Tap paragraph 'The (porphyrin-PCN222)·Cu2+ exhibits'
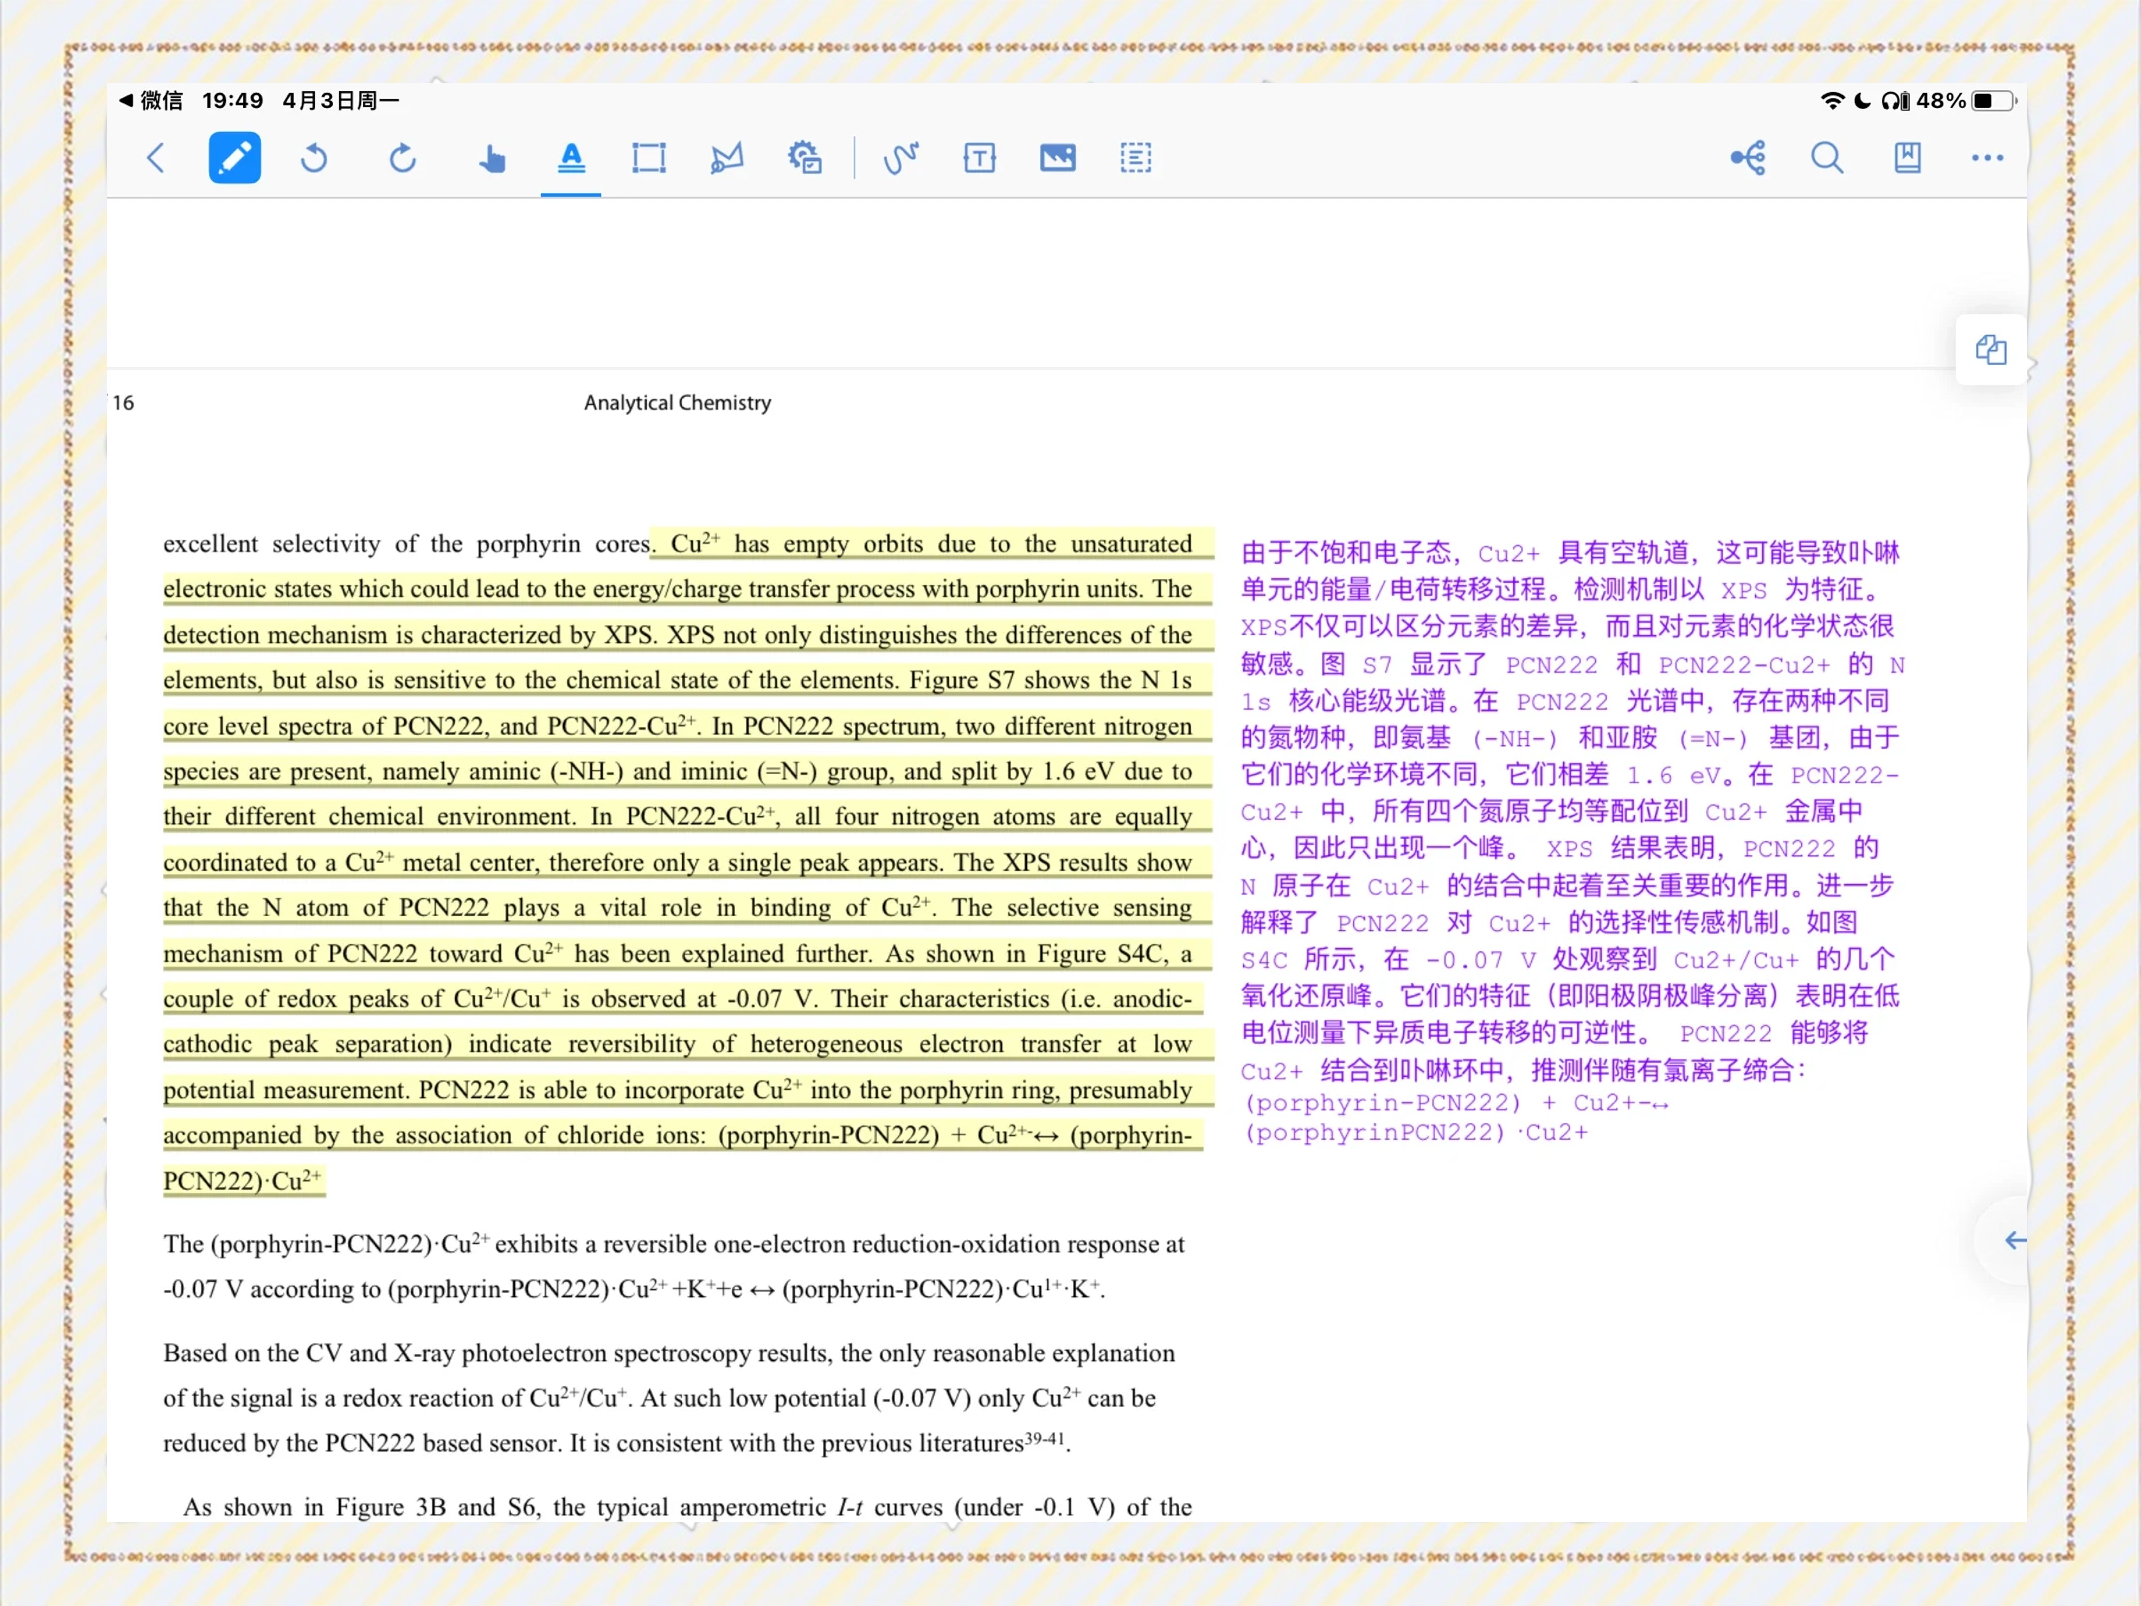The image size is (2141, 1606). (674, 1266)
